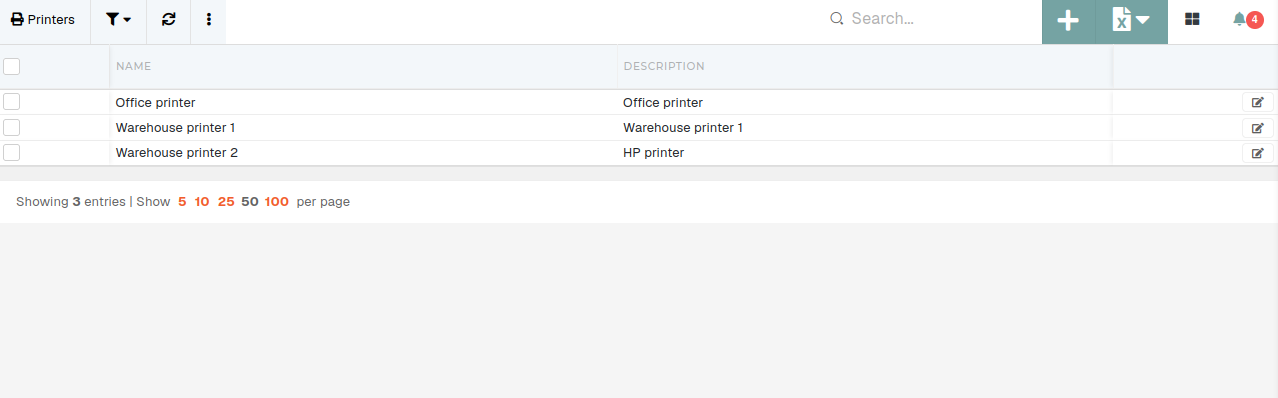The width and height of the screenshot is (1278, 398).
Task: Open the dashboard grid icon
Action: (1192, 19)
